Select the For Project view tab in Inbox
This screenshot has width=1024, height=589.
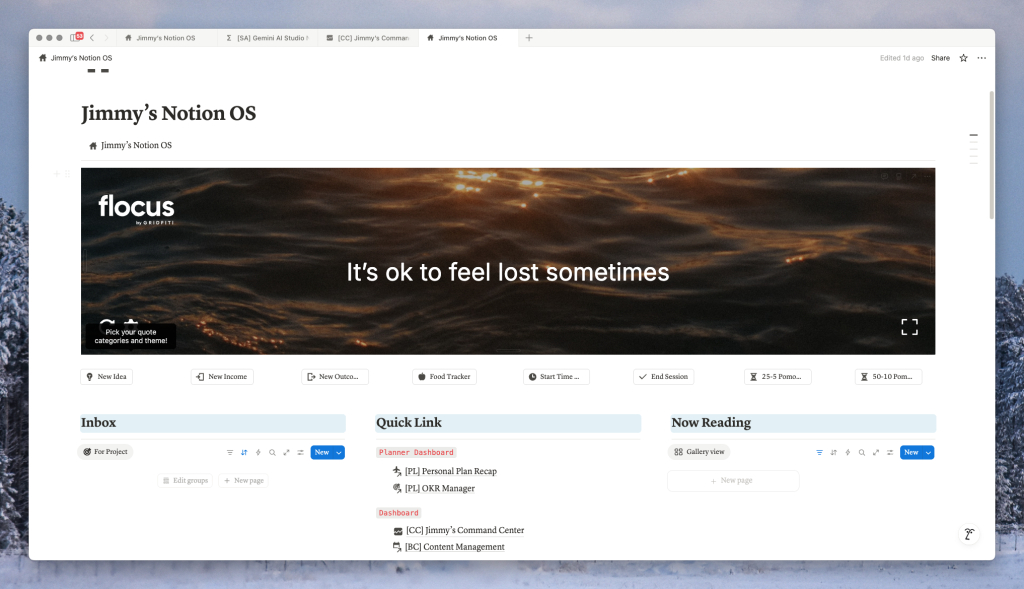(x=105, y=452)
